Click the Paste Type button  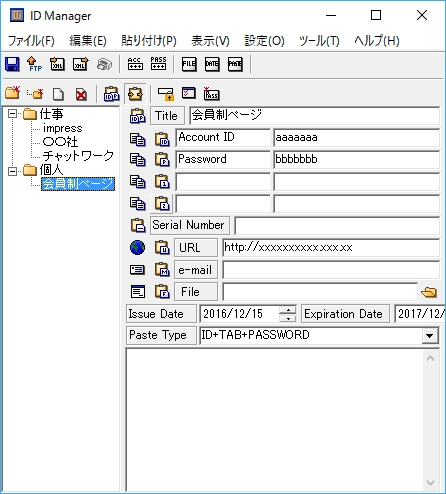click(x=161, y=335)
